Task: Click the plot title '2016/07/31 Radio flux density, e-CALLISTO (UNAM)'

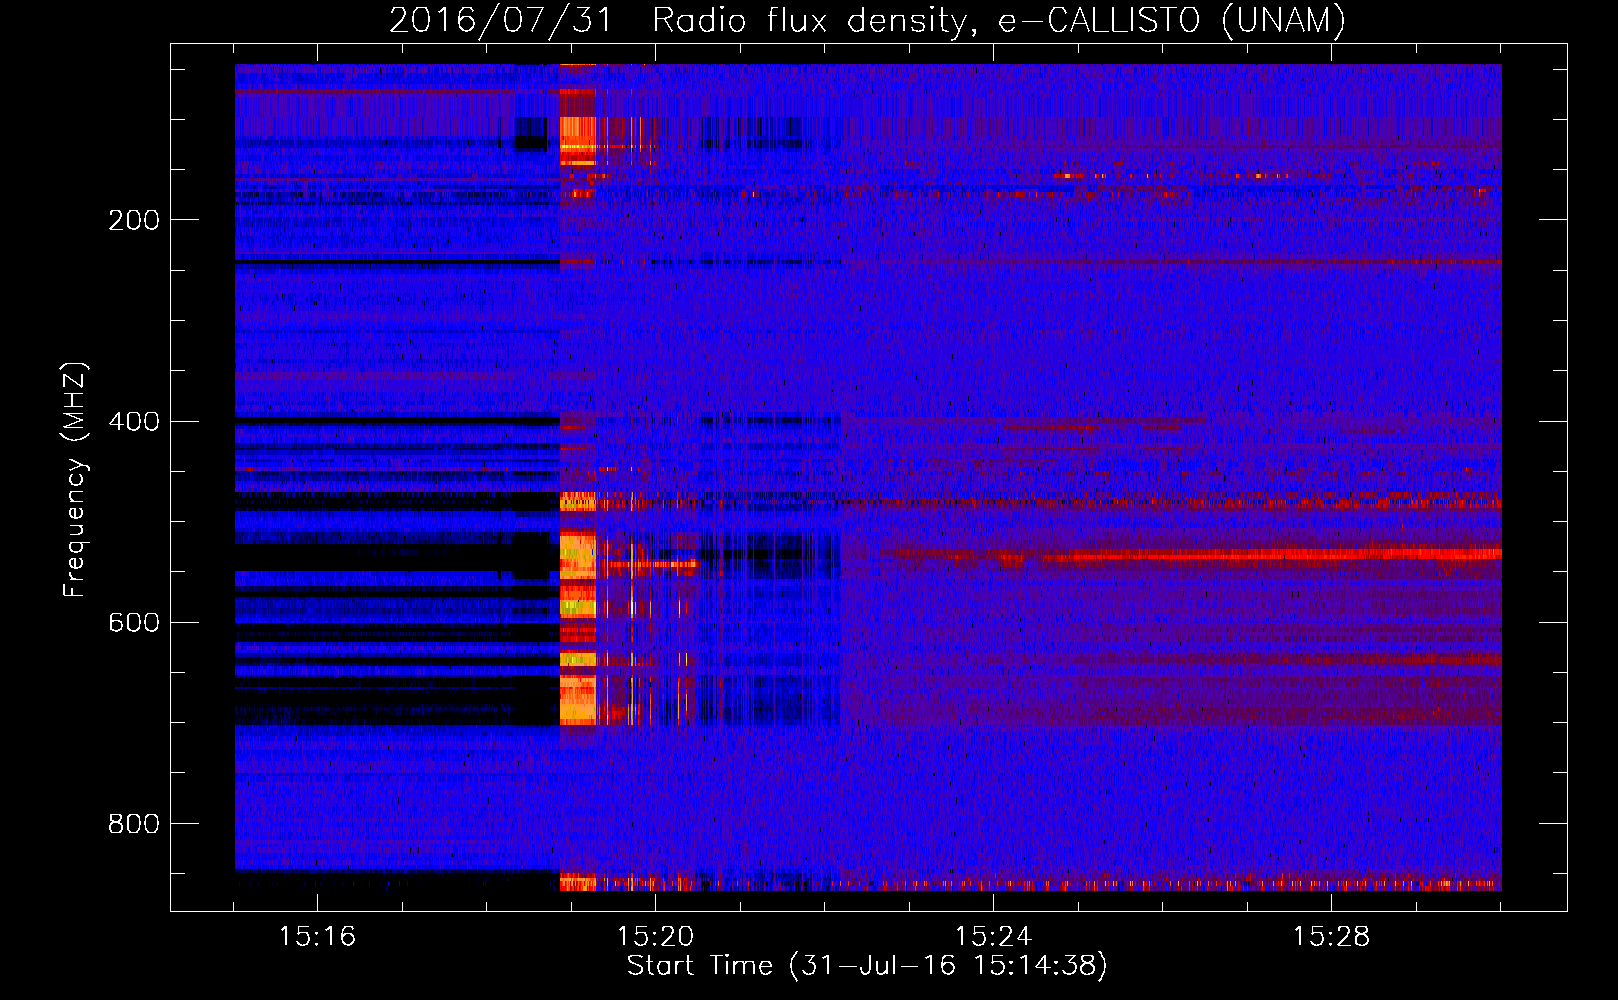Action: pos(867,21)
